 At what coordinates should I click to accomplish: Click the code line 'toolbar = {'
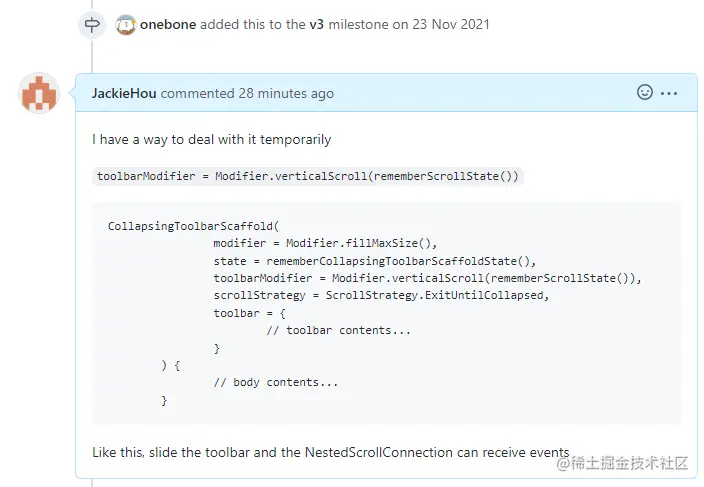point(250,313)
